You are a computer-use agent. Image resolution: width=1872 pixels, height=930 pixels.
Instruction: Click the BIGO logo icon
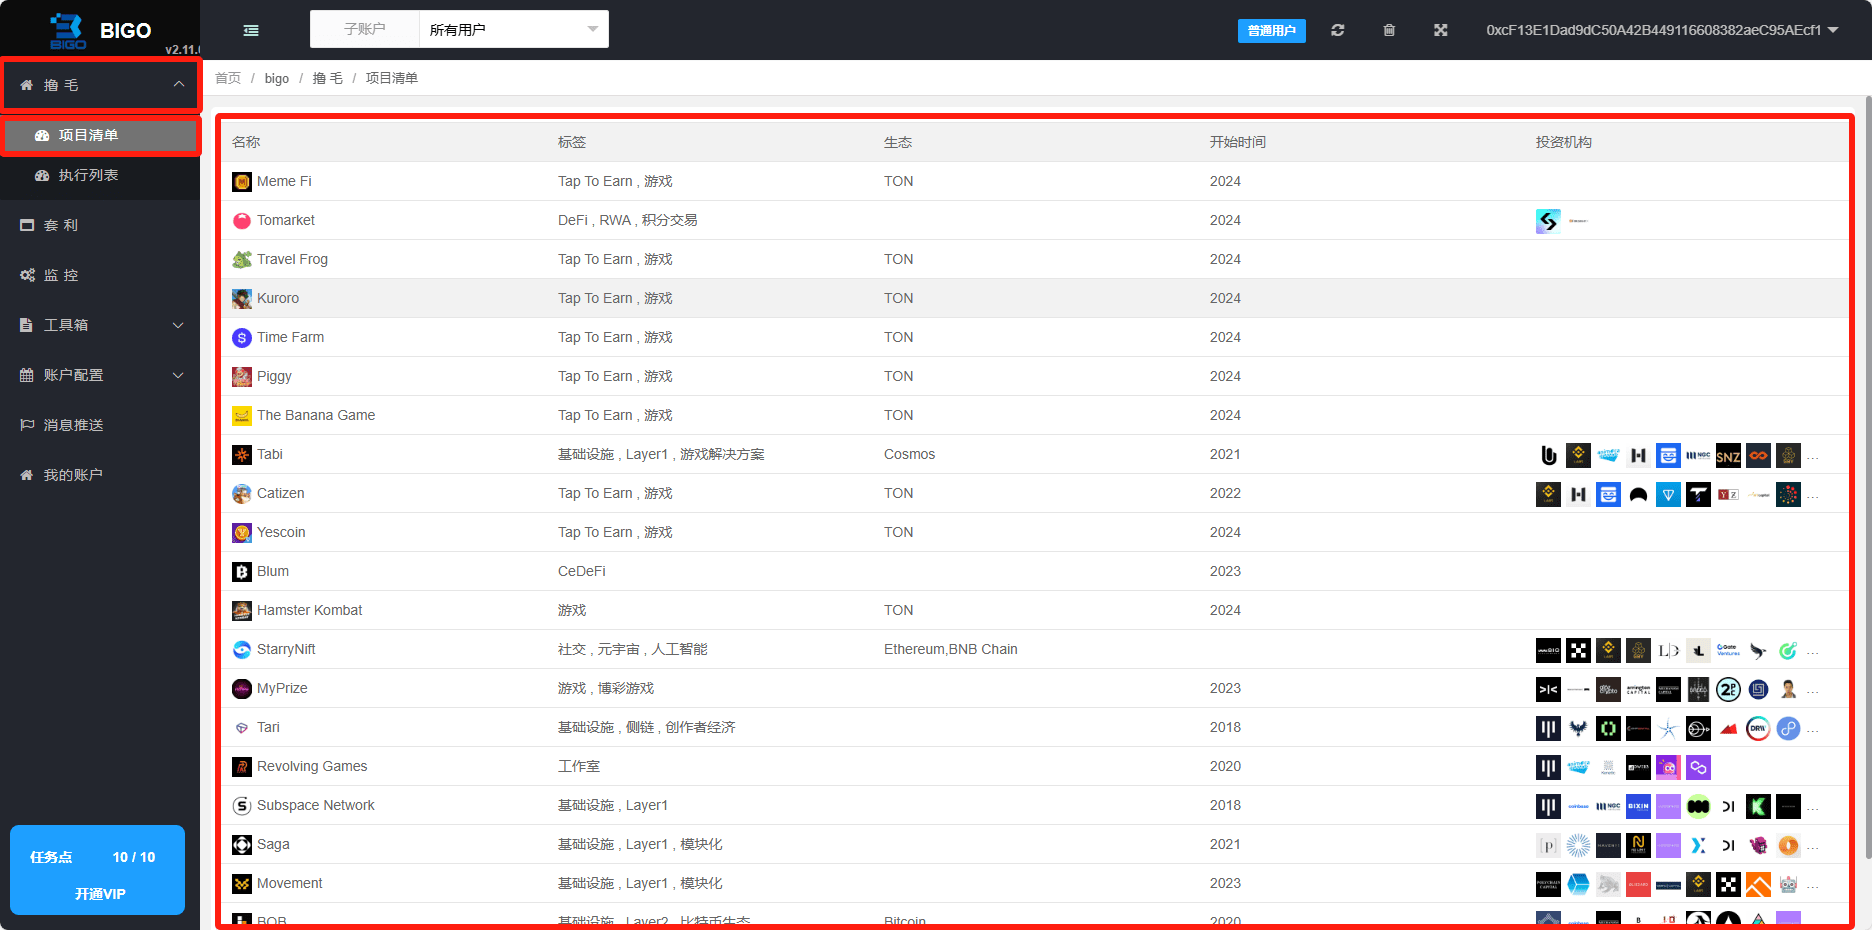[68, 30]
